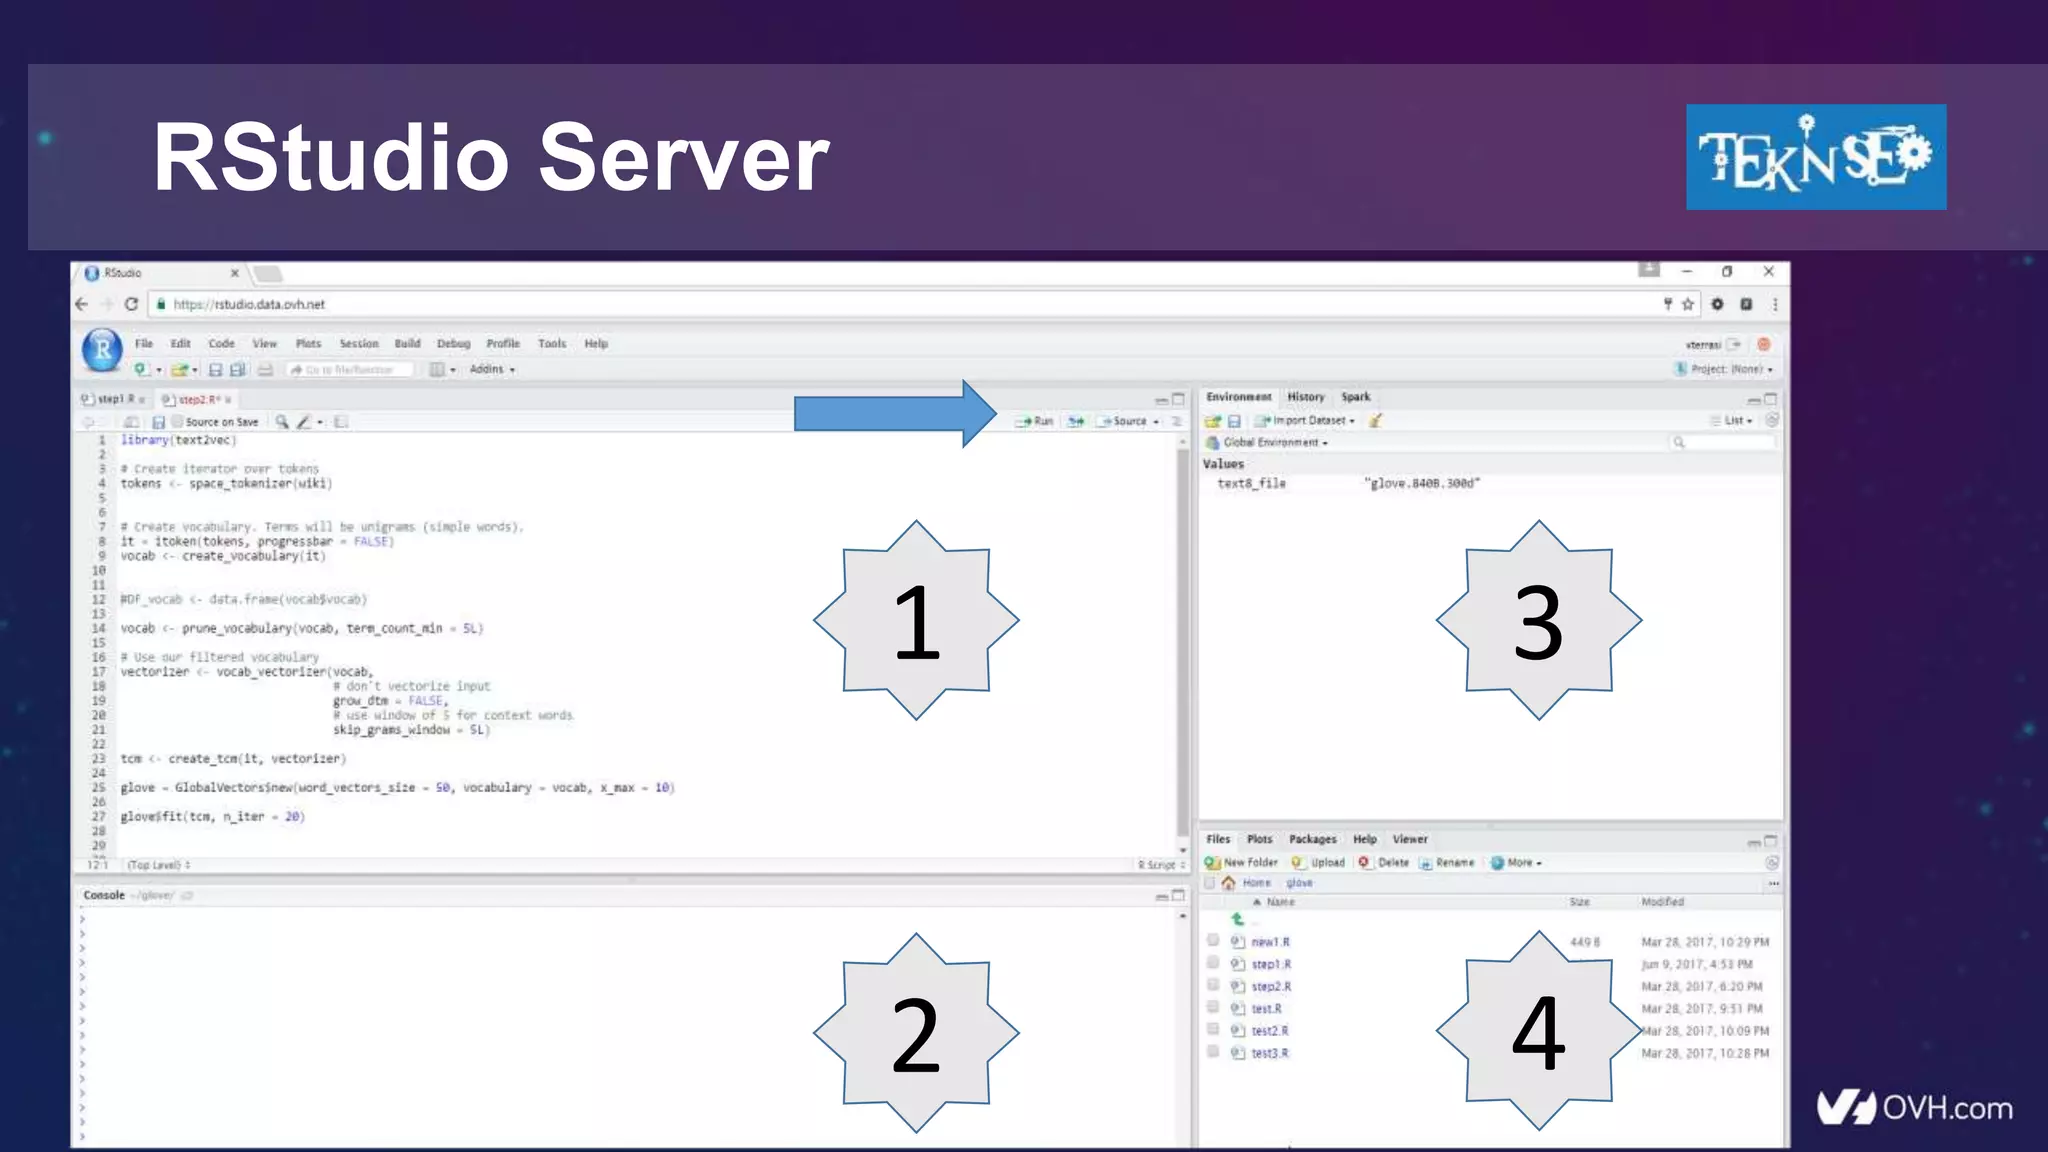Click the Open File folder icon in the main toolbar
The height and width of the screenshot is (1152, 2048).
click(179, 369)
